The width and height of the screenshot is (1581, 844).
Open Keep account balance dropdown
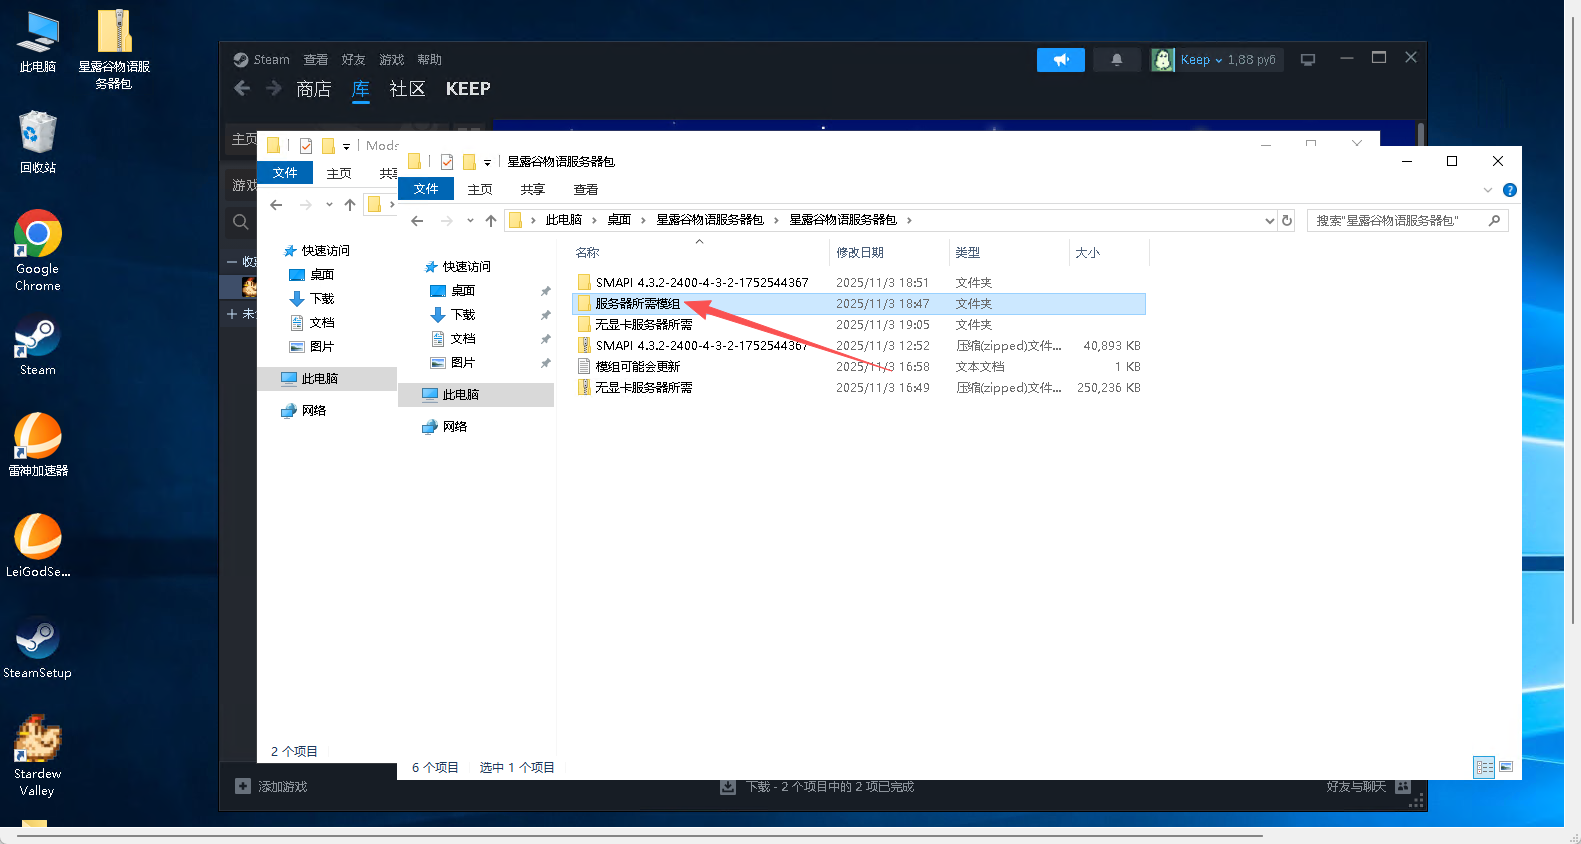click(x=1216, y=60)
